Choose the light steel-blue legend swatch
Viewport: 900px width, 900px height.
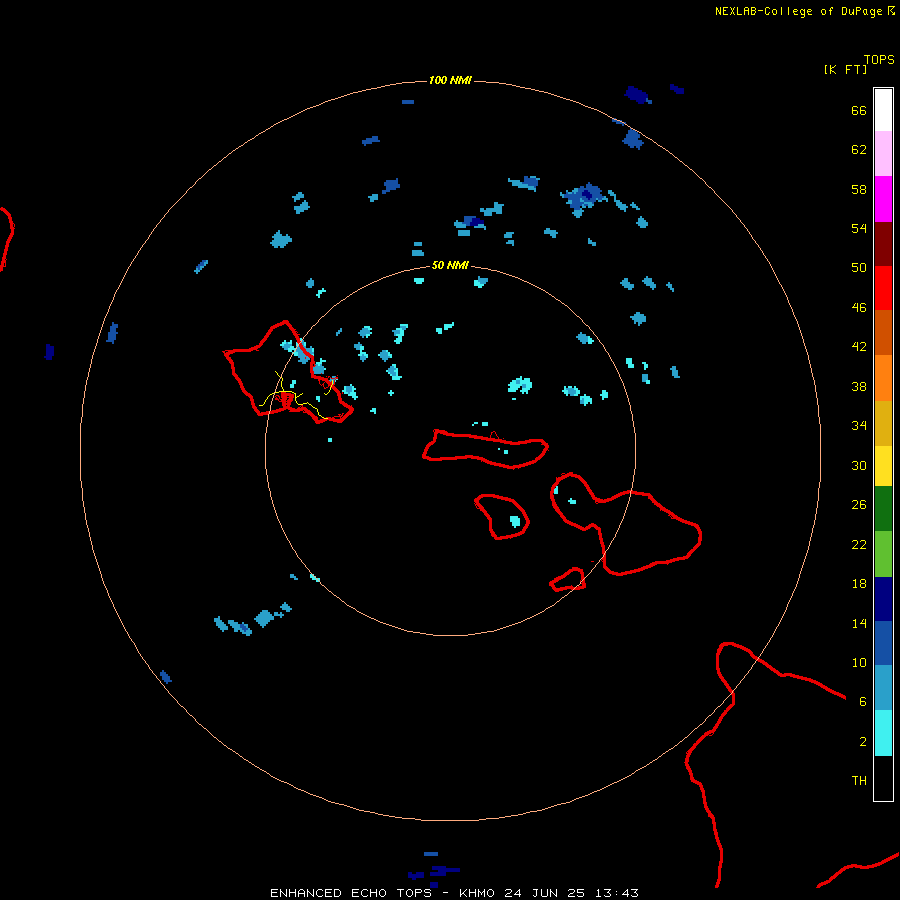point(883,688)
